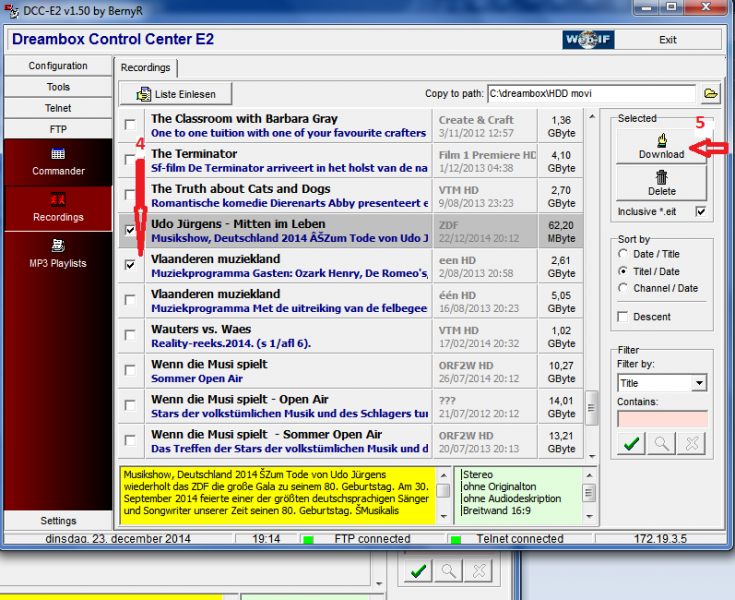Delete selected recordings with trash icon
The height and width of the screenshot is (600, 735).
click(x=661, y=182)
